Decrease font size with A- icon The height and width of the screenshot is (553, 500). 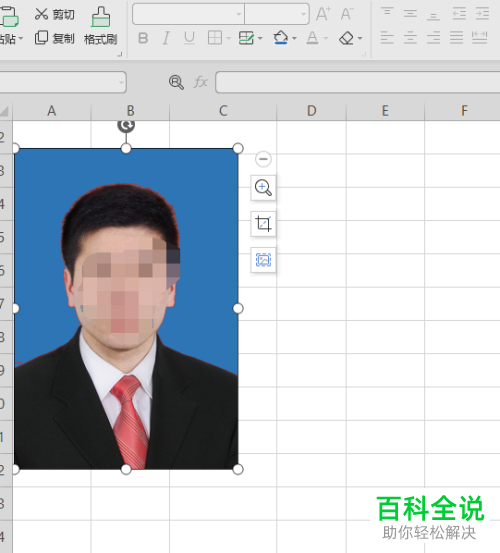tap(347, 14)
